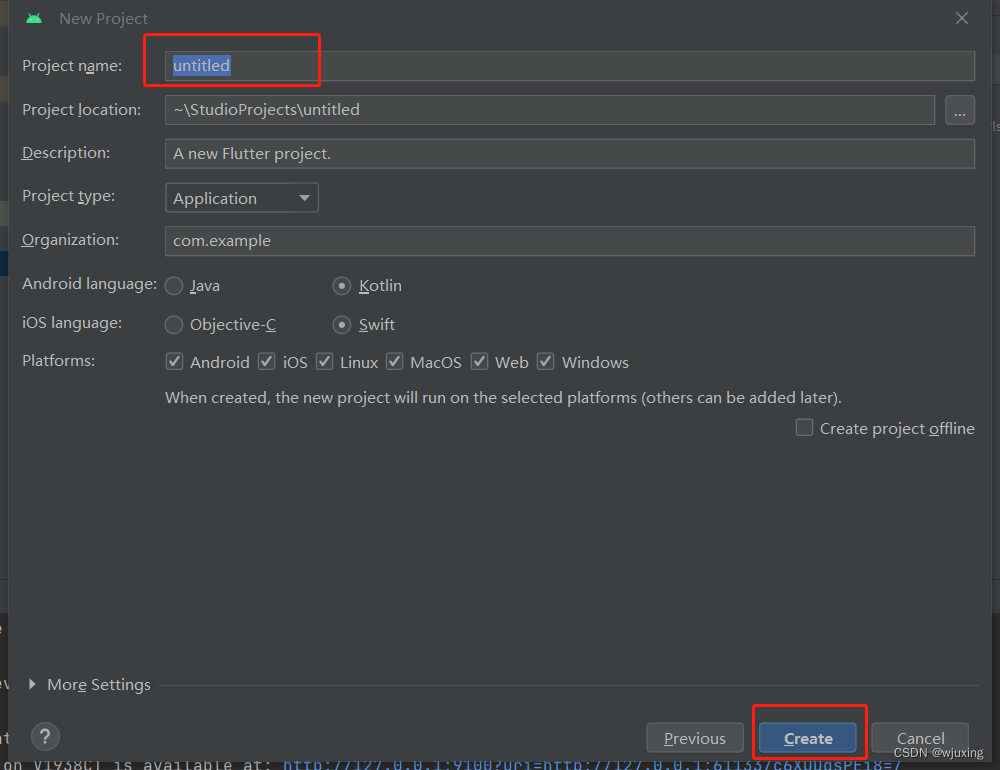Image resolution: width=1000 pixels, height=770 pixels.
Task: Click the Organization input field
Action: (x=570, y=241)
